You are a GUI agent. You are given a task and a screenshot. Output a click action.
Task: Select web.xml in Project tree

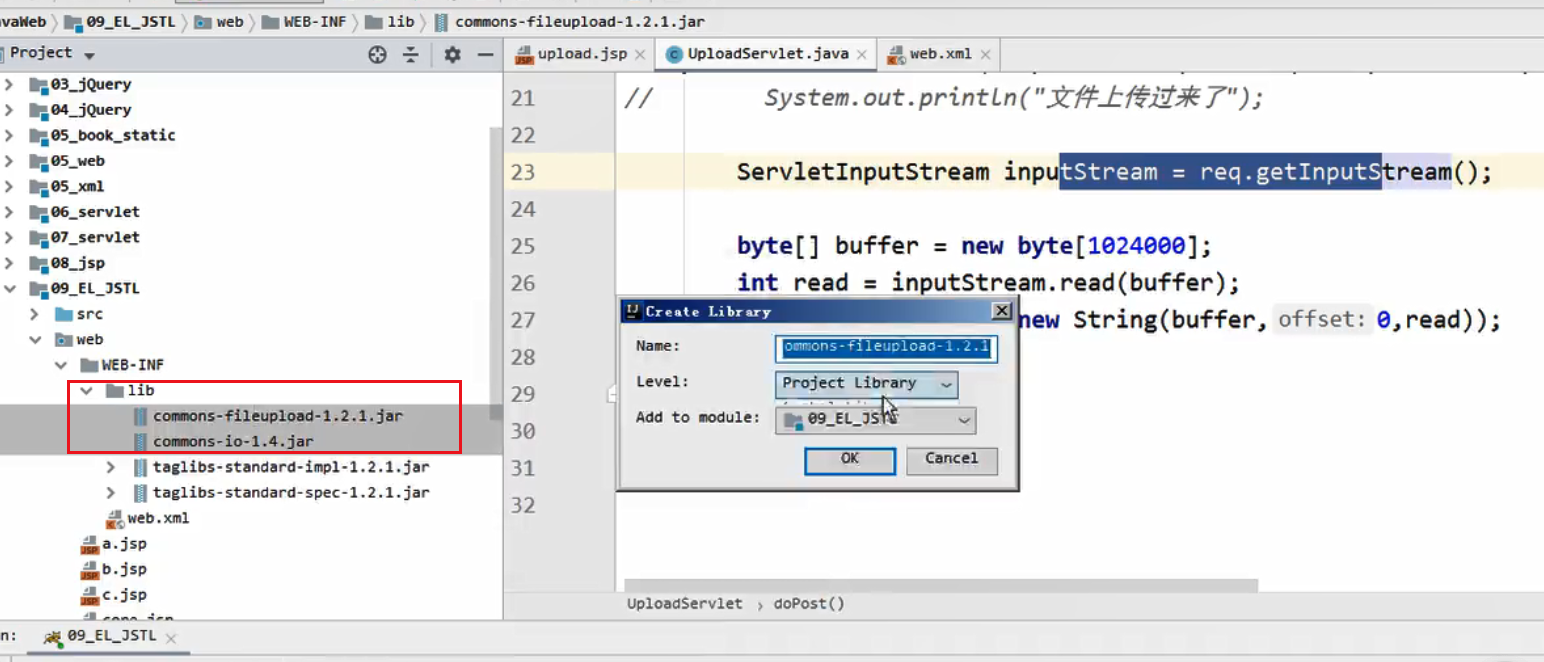(158, 518)
